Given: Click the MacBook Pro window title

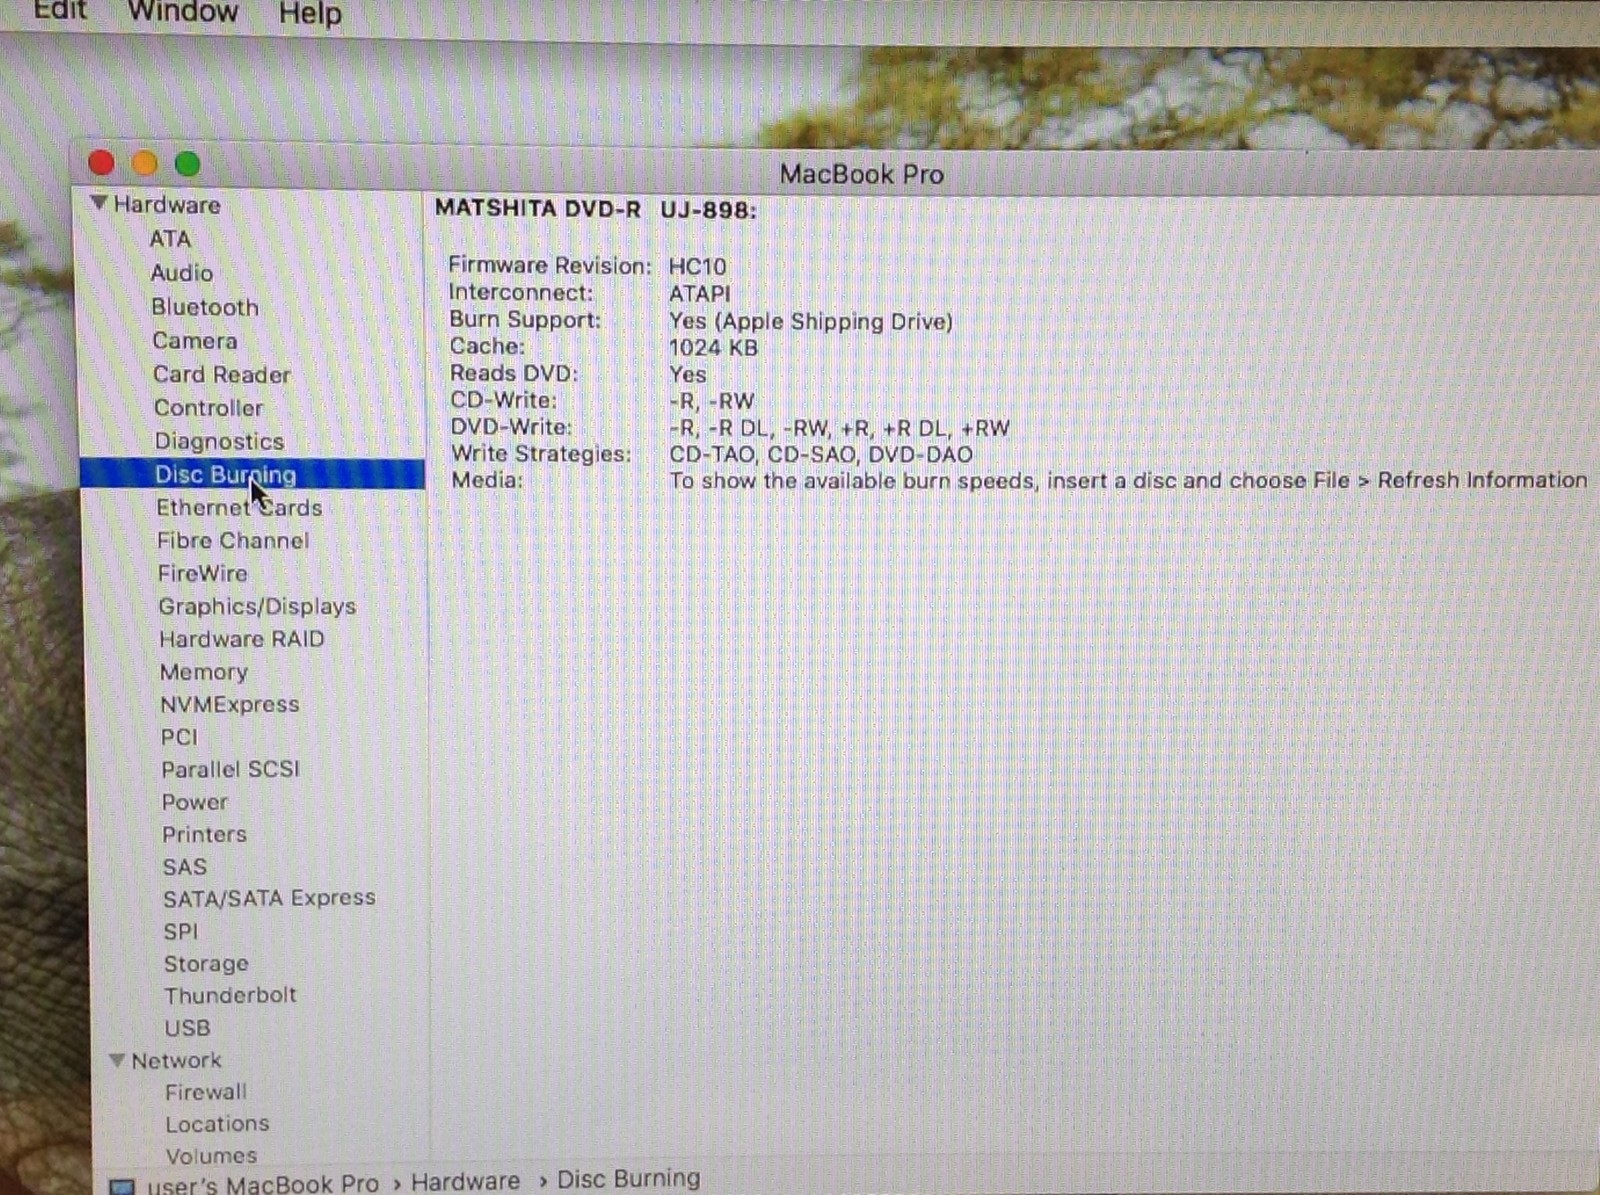Looking at the screenshot, I should pos(862,174).
